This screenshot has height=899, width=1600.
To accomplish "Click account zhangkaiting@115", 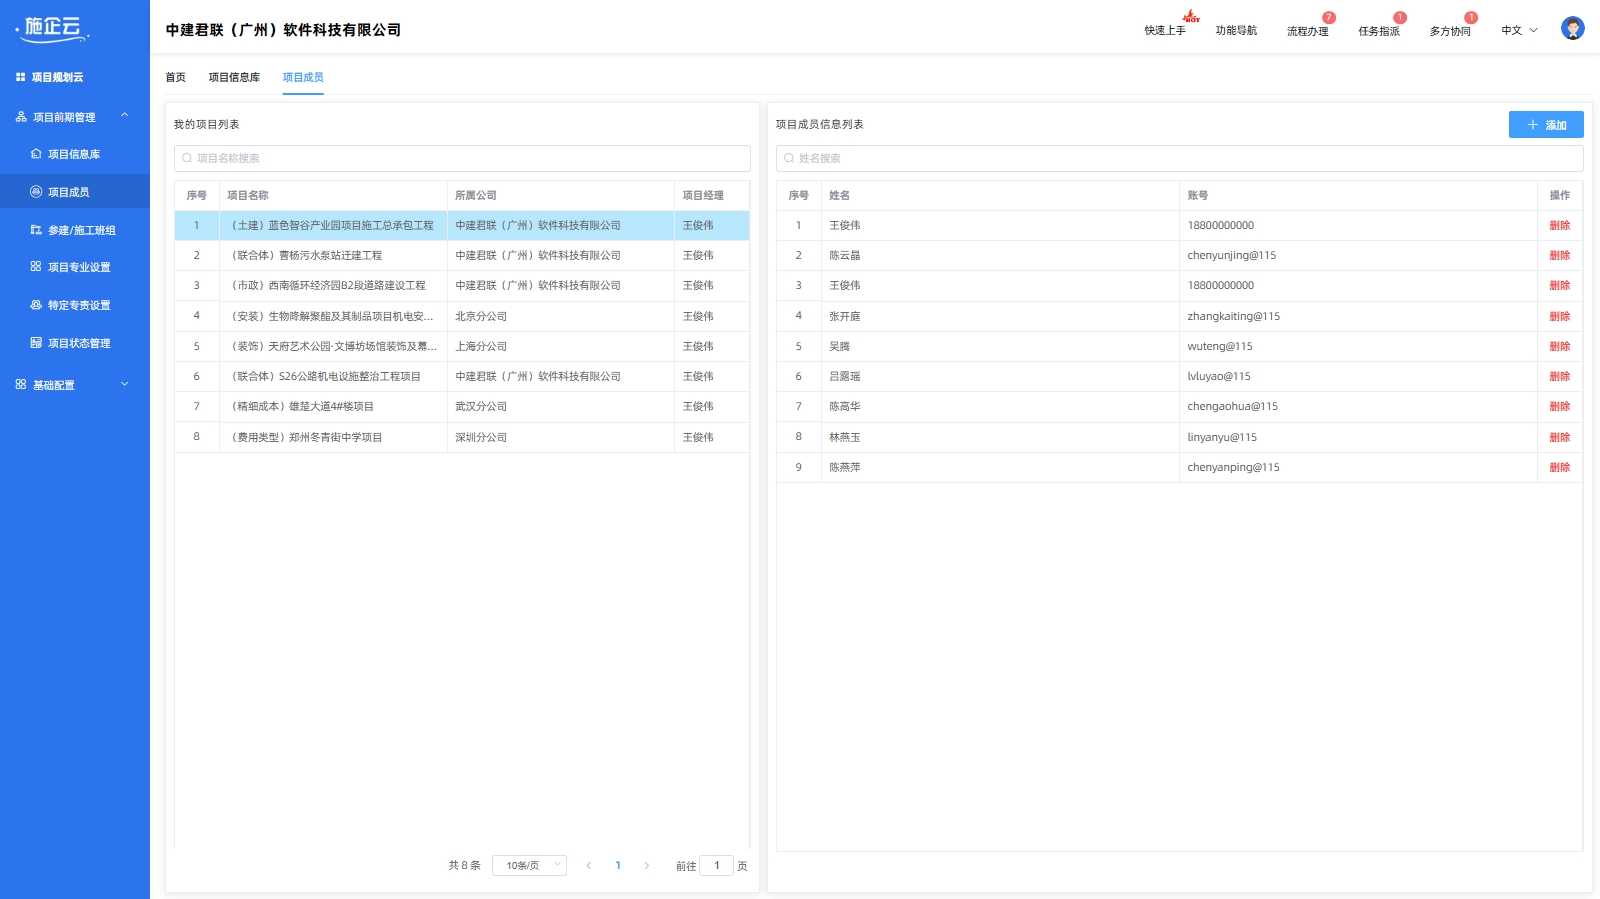I will click(1234, 316).
